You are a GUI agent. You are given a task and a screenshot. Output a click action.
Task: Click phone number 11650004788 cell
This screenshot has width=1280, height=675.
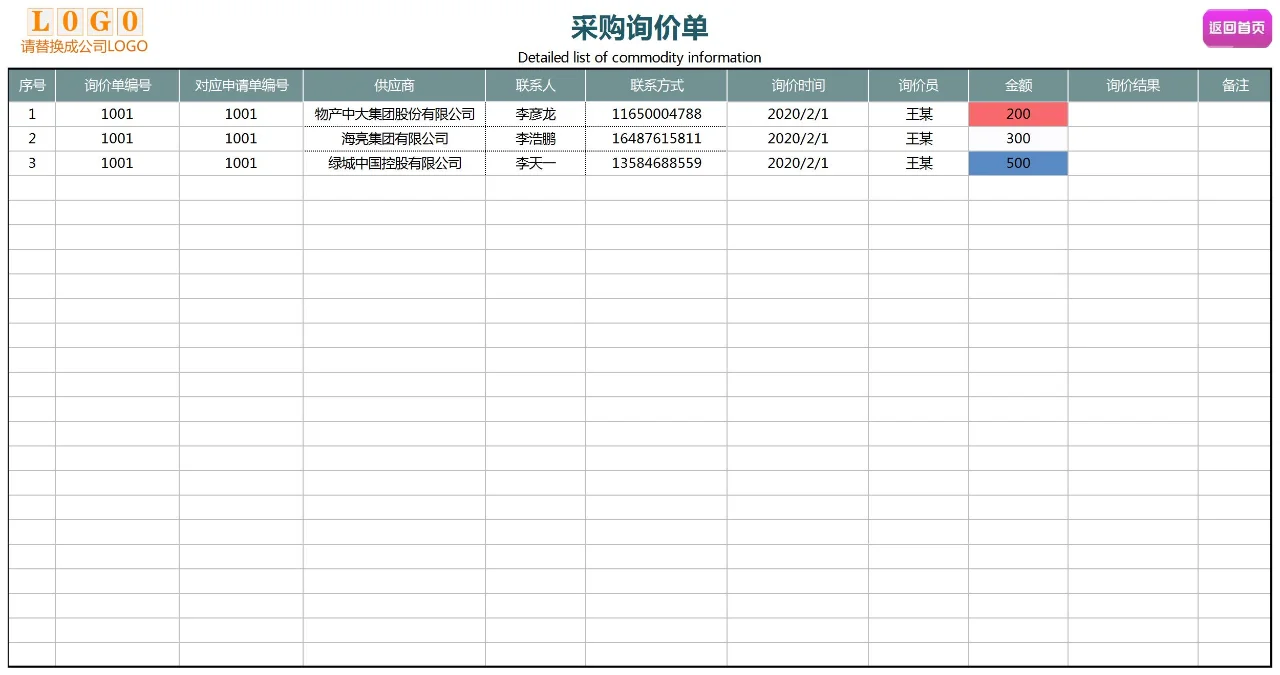[x=656, y=113]
